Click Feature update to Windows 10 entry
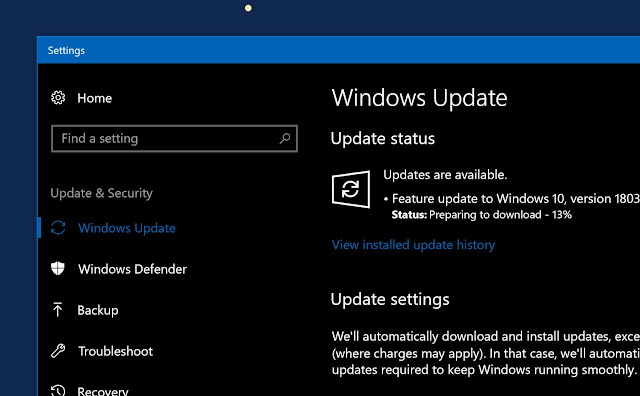This screenshot has height=396, width=640. pyautogui.click(x=511, y=199)
